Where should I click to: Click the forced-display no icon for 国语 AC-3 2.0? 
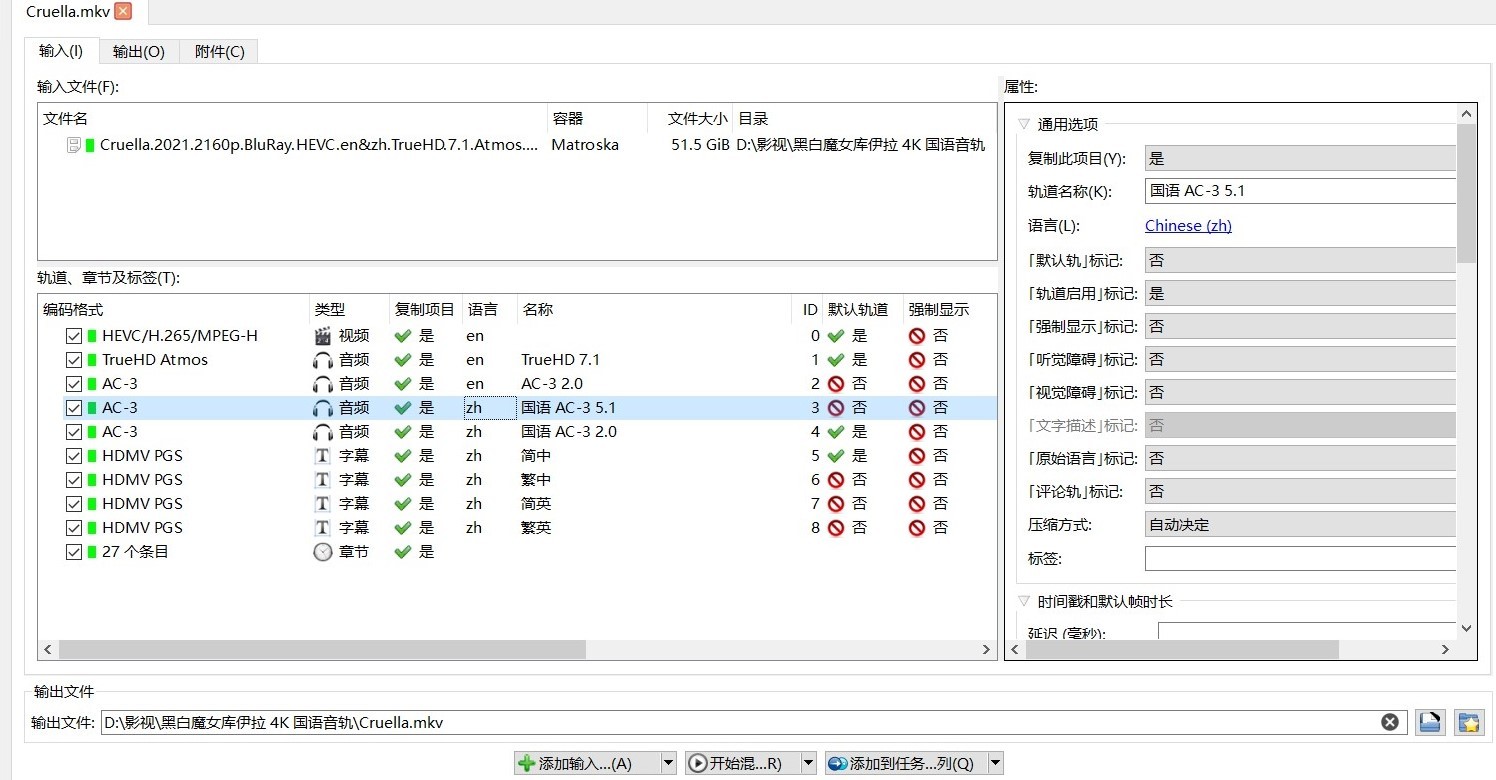[917, 432]
